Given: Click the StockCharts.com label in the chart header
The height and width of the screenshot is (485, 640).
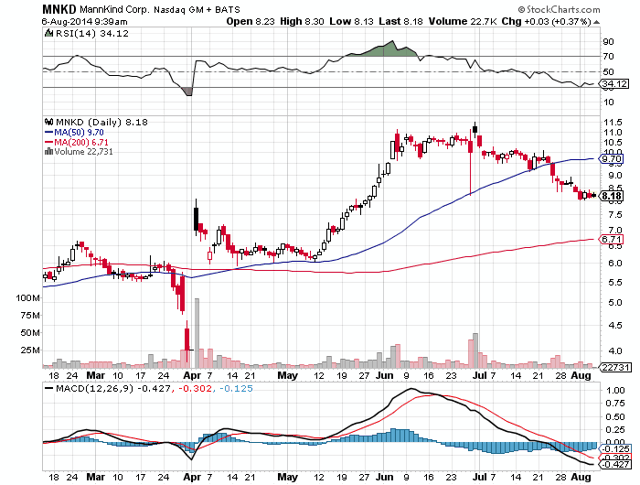Looking at the screenshot, I should coord(559,9).
